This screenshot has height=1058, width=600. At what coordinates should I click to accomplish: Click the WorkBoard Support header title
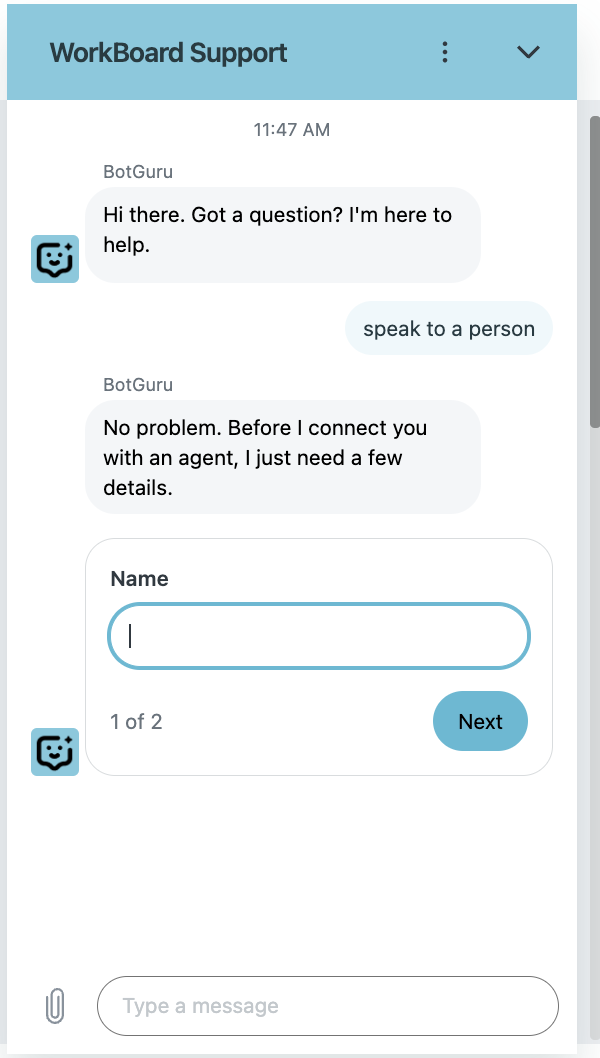pos(168,53)
